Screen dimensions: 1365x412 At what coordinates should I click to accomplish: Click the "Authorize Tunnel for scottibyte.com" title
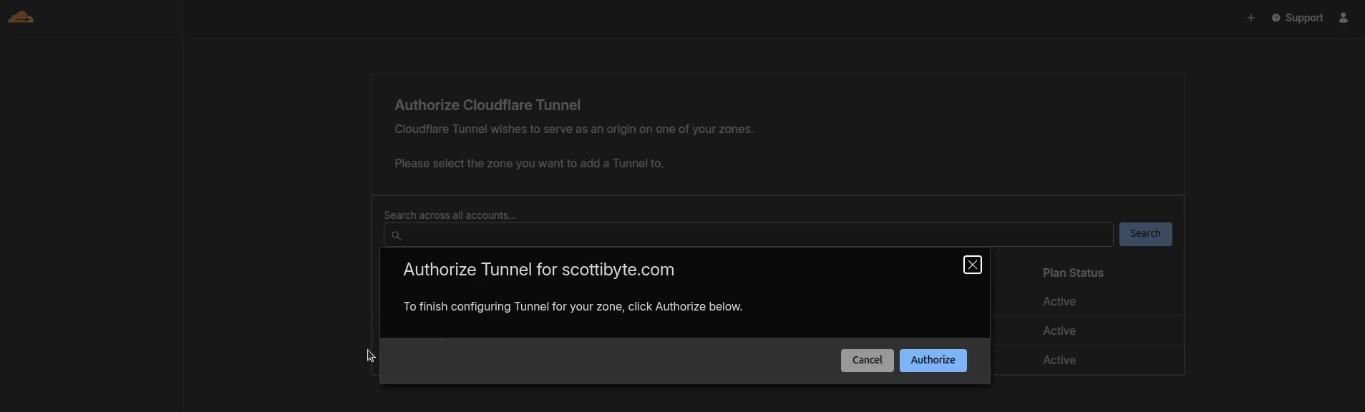[x=538, y=270]
